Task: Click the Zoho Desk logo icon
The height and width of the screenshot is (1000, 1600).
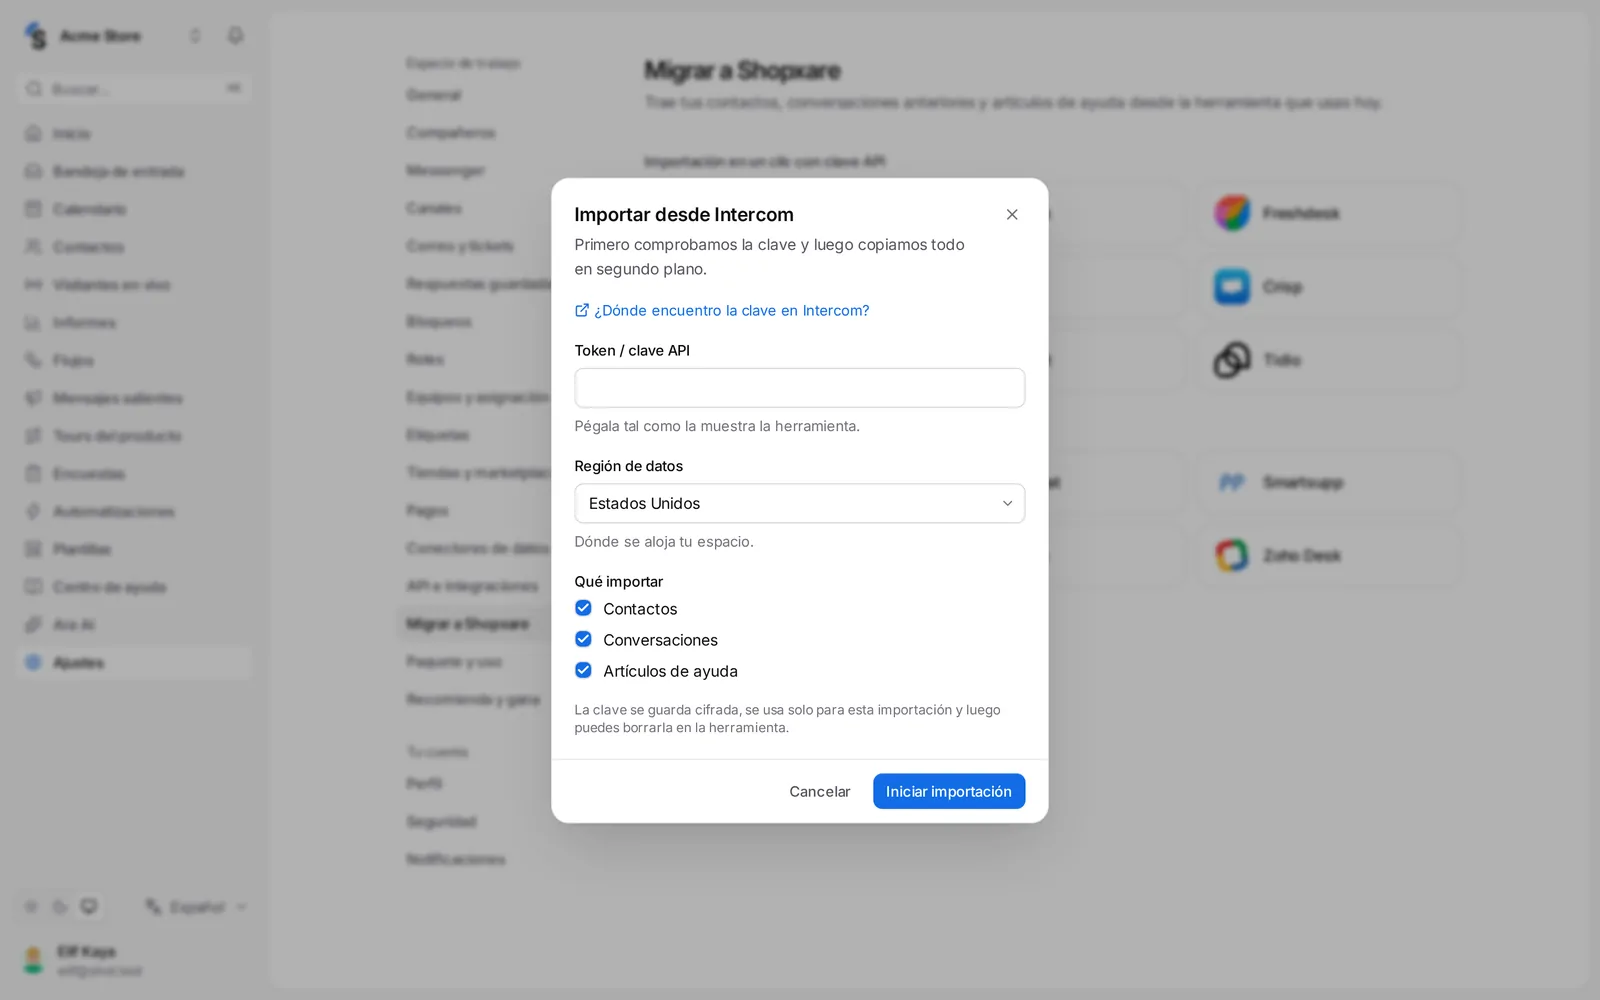Action: point(1232,555)
